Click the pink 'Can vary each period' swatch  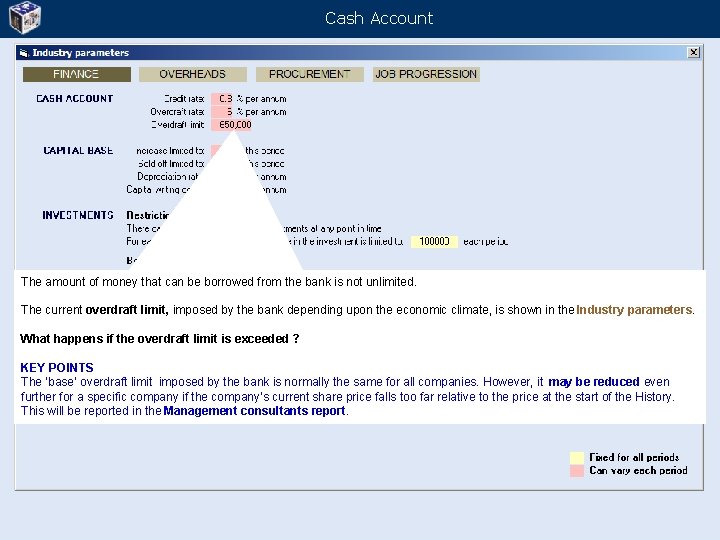click(577, 471)
